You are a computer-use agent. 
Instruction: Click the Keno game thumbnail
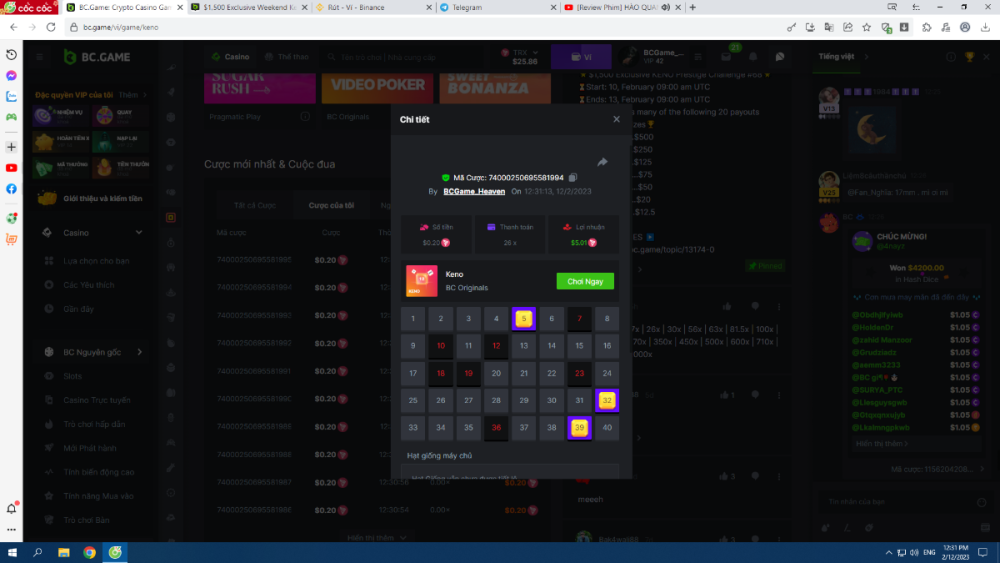tap(421, 281)
